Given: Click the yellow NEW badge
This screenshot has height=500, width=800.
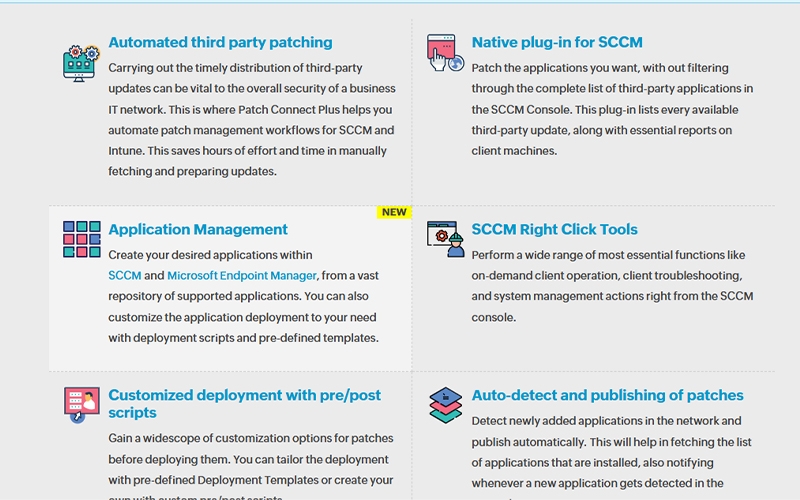Looking at the screenshot, I should (x=394, y=212).
